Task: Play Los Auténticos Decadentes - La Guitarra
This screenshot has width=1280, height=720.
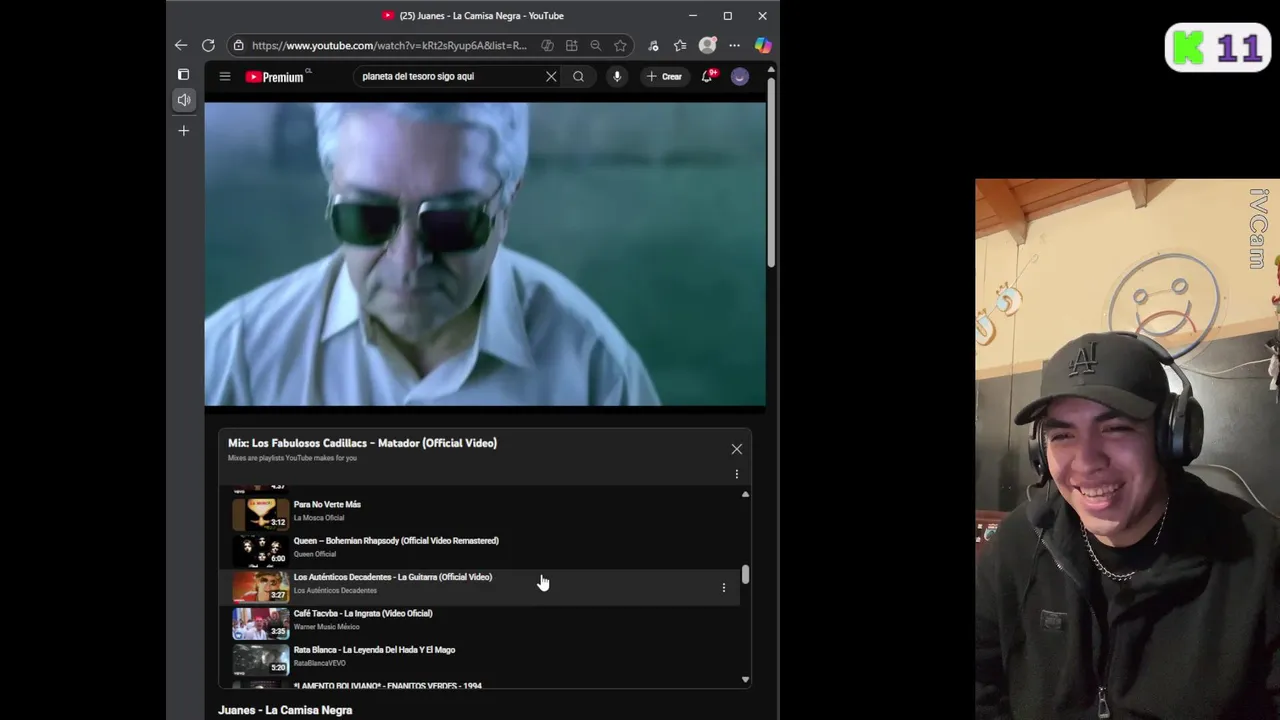Action: point(392,577)
